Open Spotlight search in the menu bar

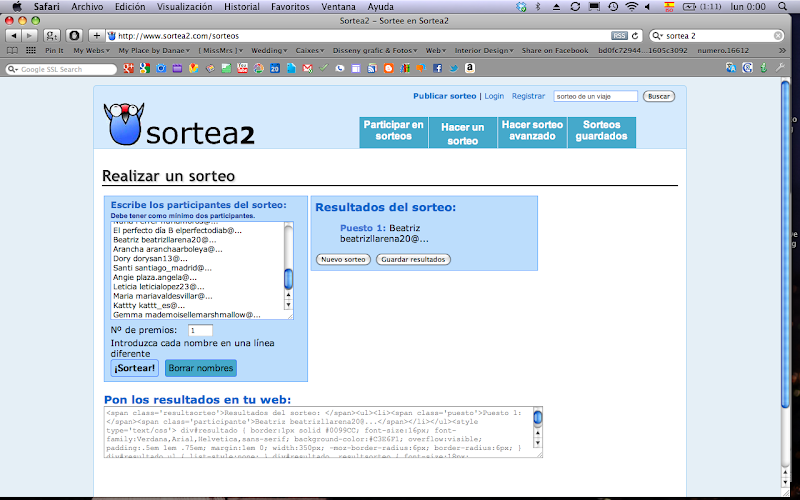(783, 7)
